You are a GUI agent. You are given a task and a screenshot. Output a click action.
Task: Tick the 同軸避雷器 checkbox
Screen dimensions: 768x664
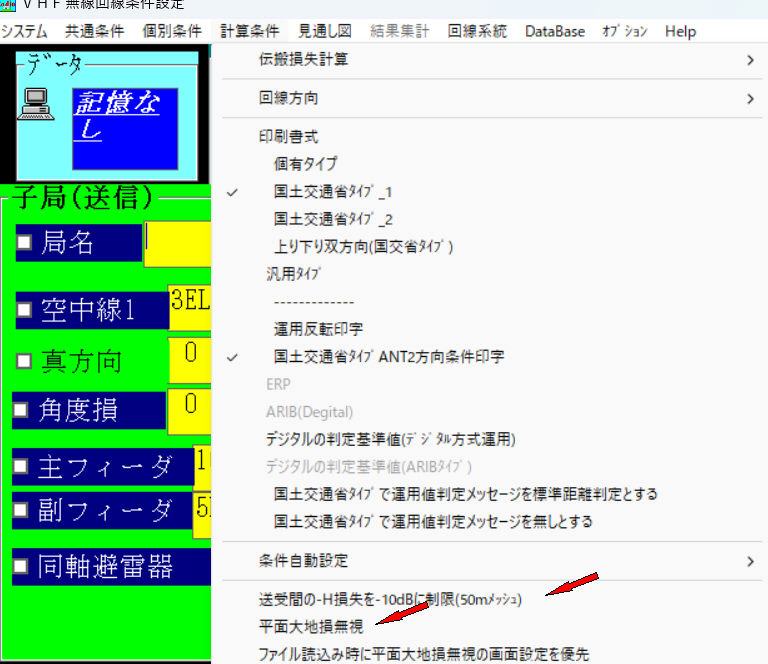pos(21,566)
